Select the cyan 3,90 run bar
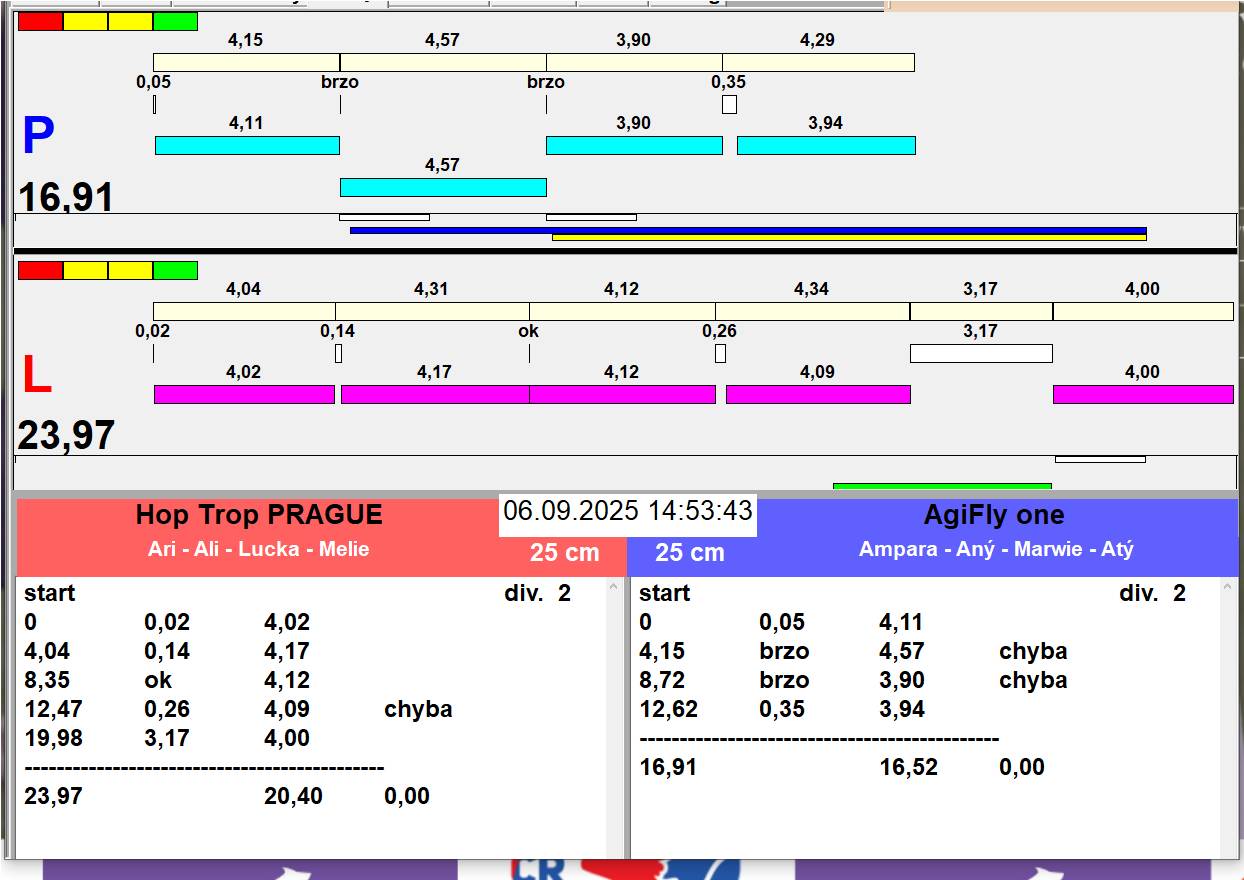Screen dimensions: 1244x880 click(x=634, y=145)
